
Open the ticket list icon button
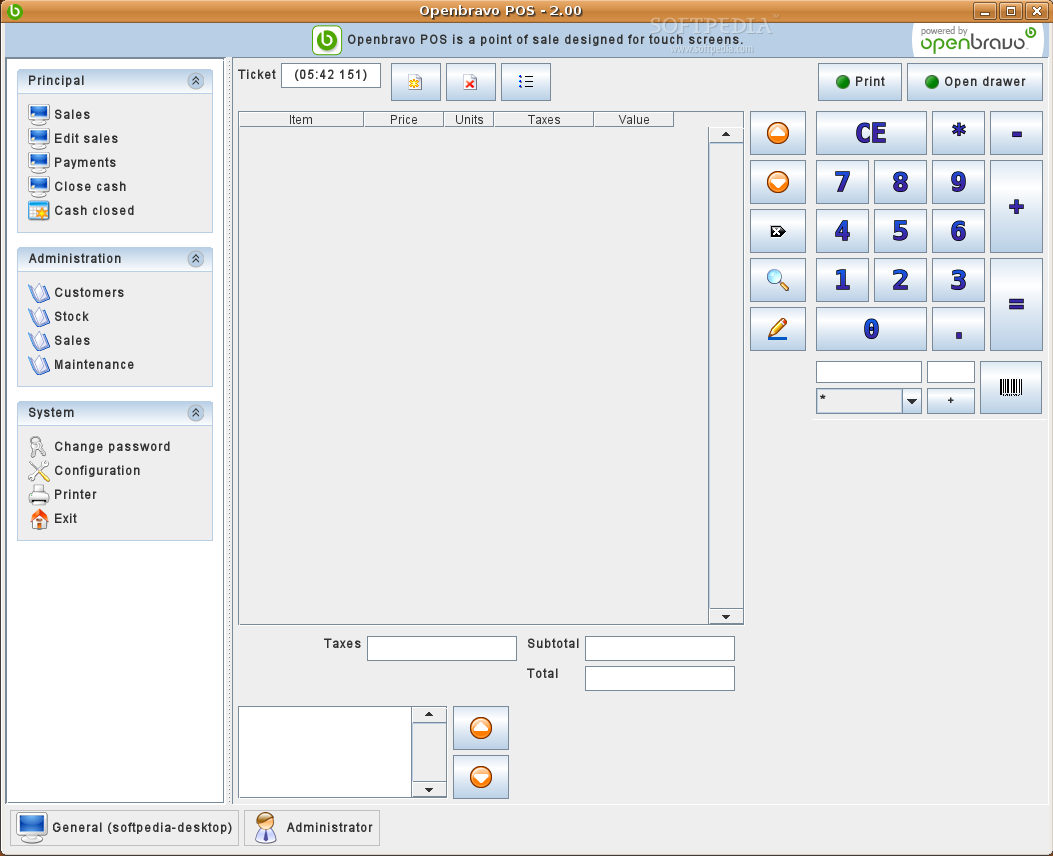coord(525,82)
